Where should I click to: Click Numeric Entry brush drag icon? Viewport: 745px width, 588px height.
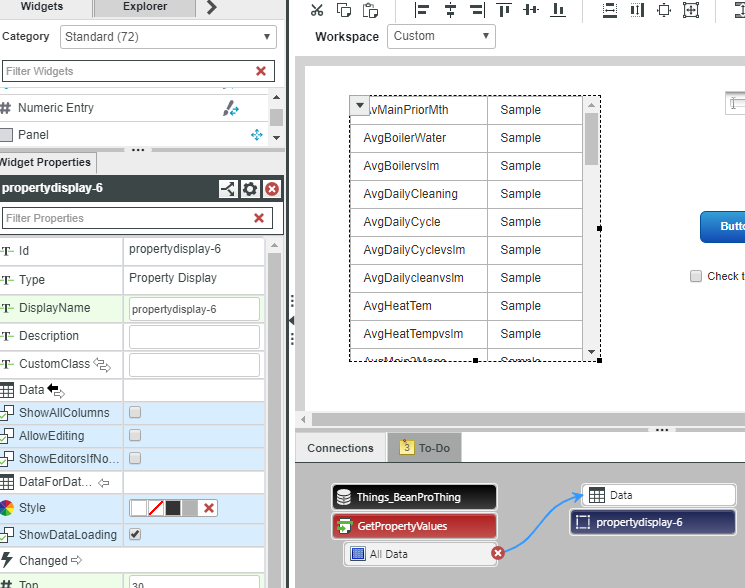pyautogui.click(x=231, y=108)
